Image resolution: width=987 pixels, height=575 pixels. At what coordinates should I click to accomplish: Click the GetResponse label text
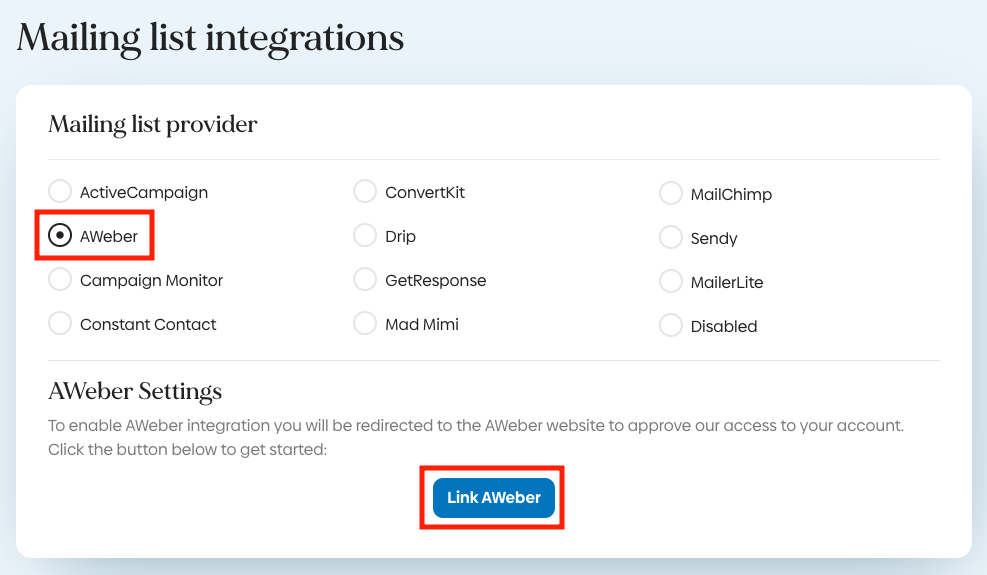click(x=435, y=280)
